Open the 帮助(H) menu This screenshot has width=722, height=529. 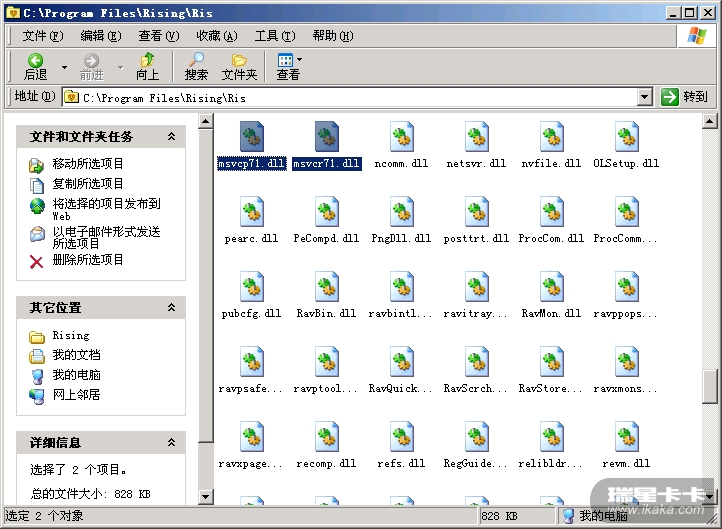click(x=333, y=36)
